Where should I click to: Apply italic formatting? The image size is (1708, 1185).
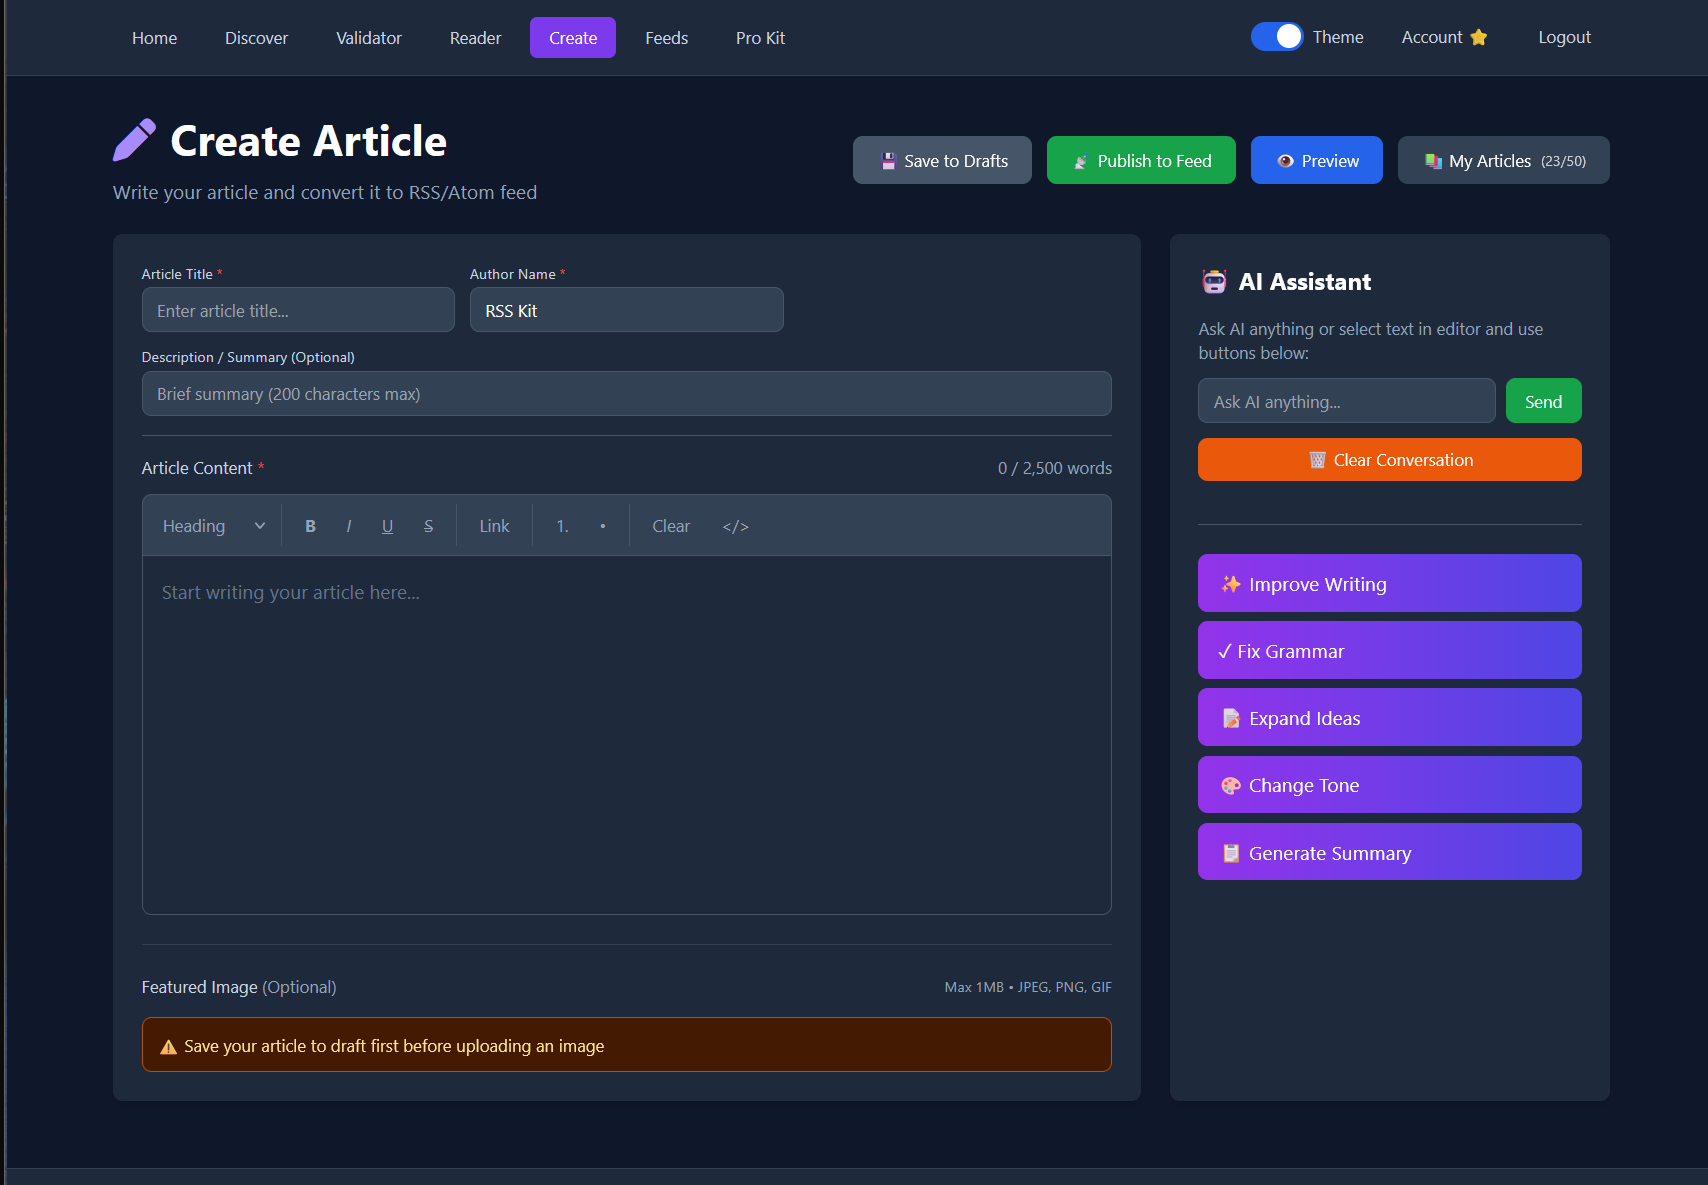pyautogui.click(x=348, y=525)
